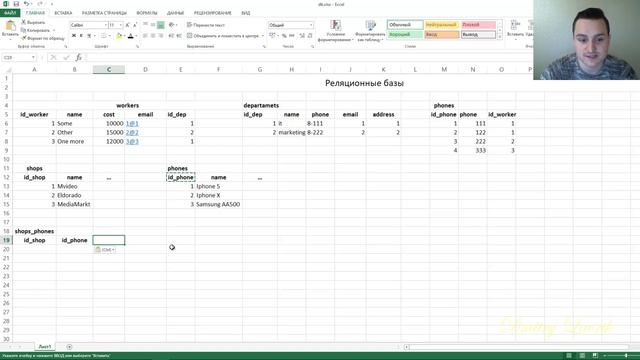Open the font color dropdown arrow
This screenshot has height=360, width=640.
(136, 36)
